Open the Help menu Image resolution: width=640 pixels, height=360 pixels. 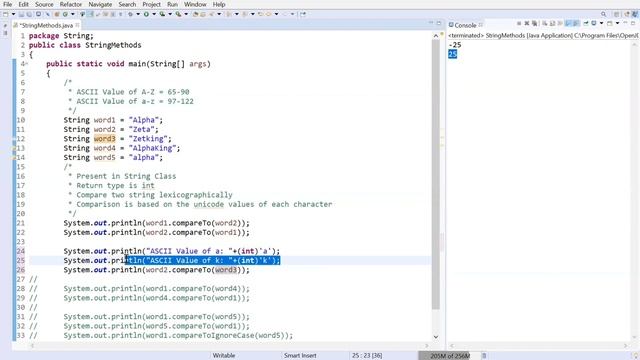tap(219, 4)
